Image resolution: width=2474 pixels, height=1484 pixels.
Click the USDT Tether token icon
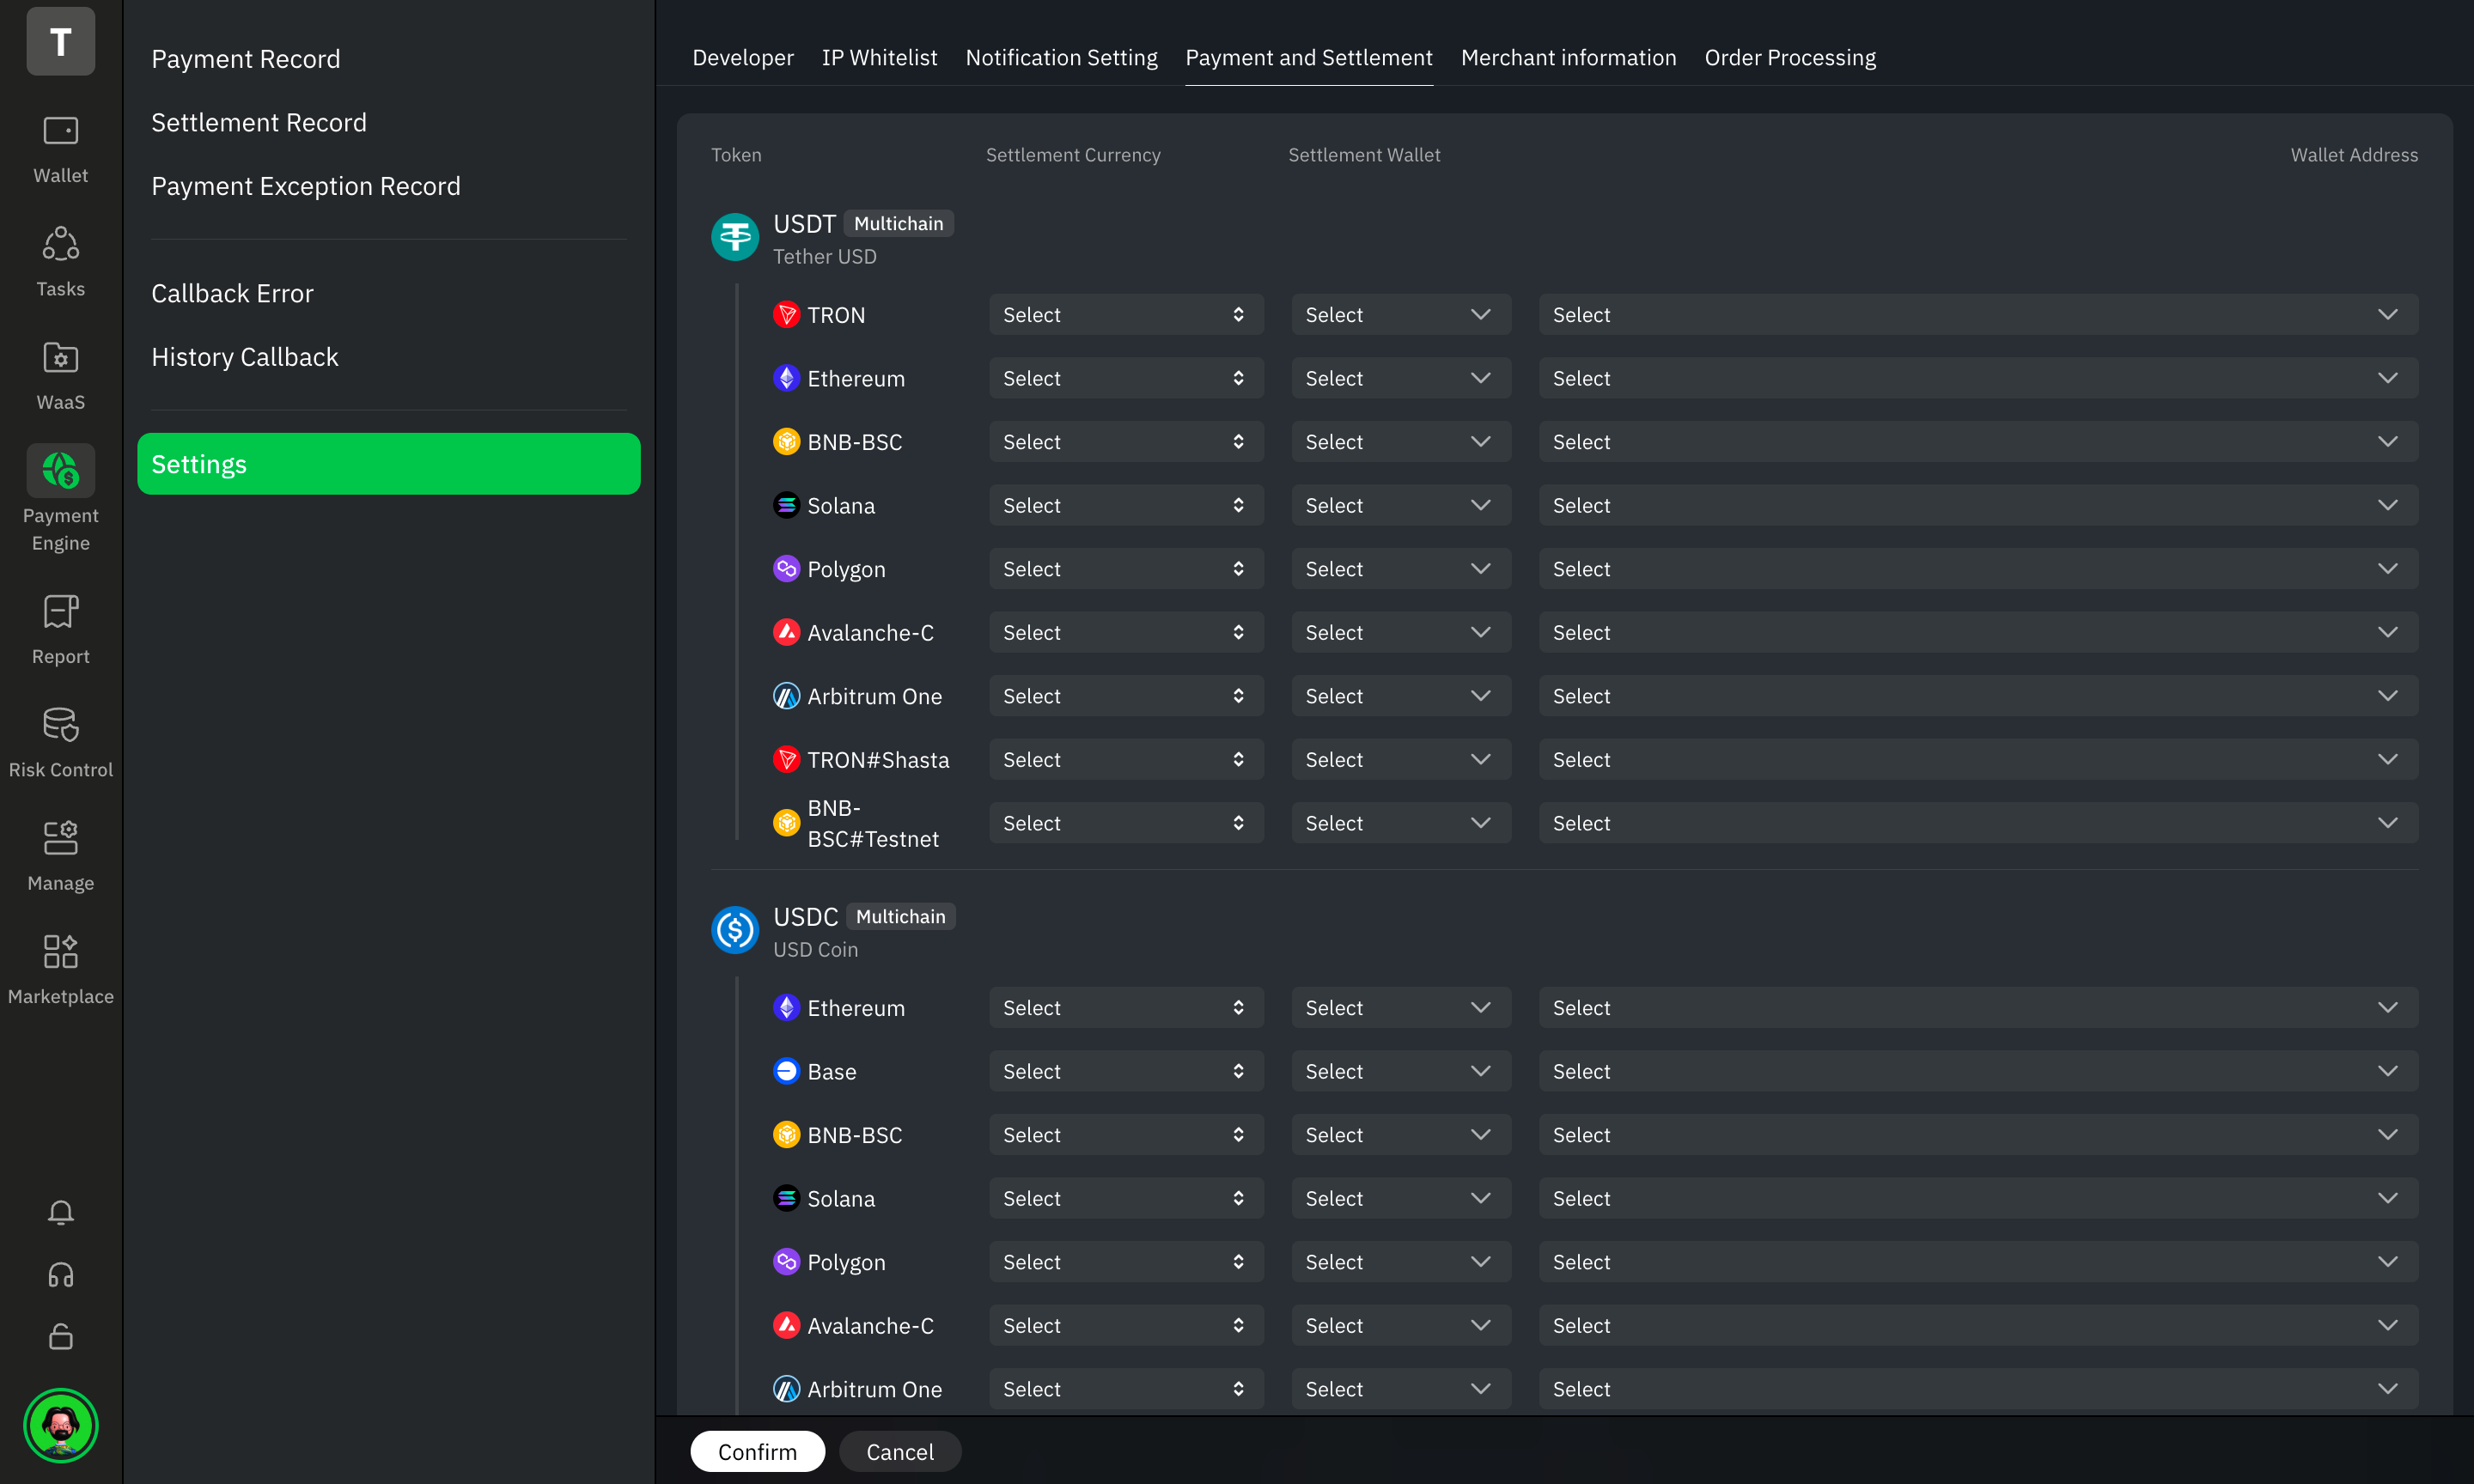735,237
